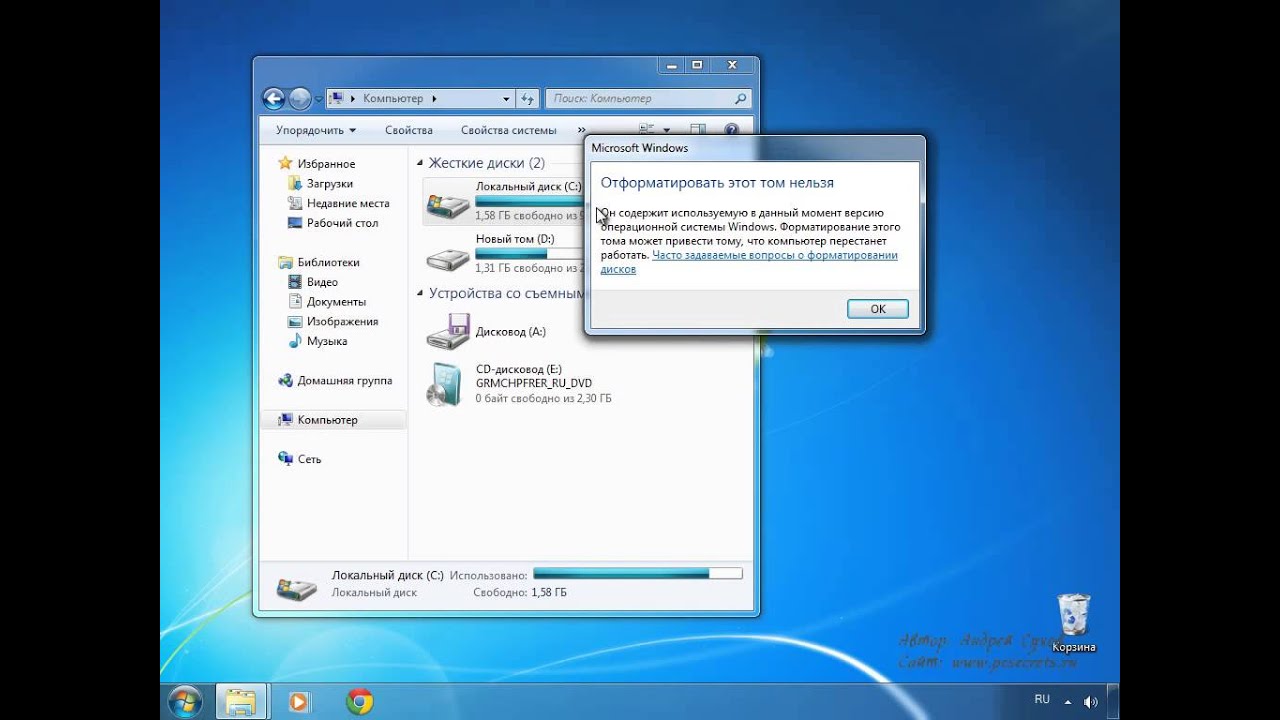Click Свойства in the Explorer toolbar

(x=409, y=130)
